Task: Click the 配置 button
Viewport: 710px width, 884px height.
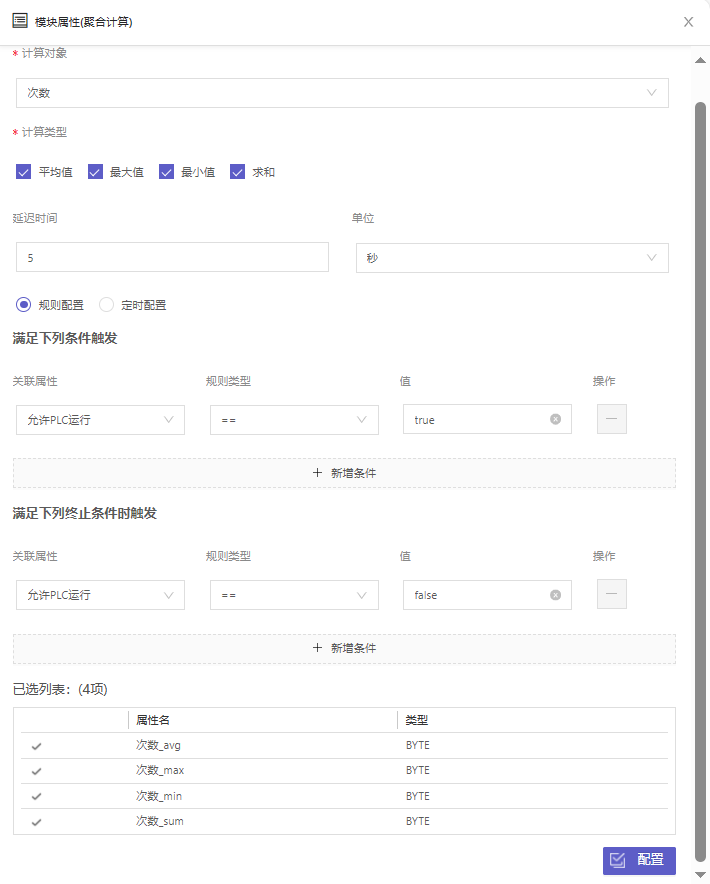Action: 640,860
